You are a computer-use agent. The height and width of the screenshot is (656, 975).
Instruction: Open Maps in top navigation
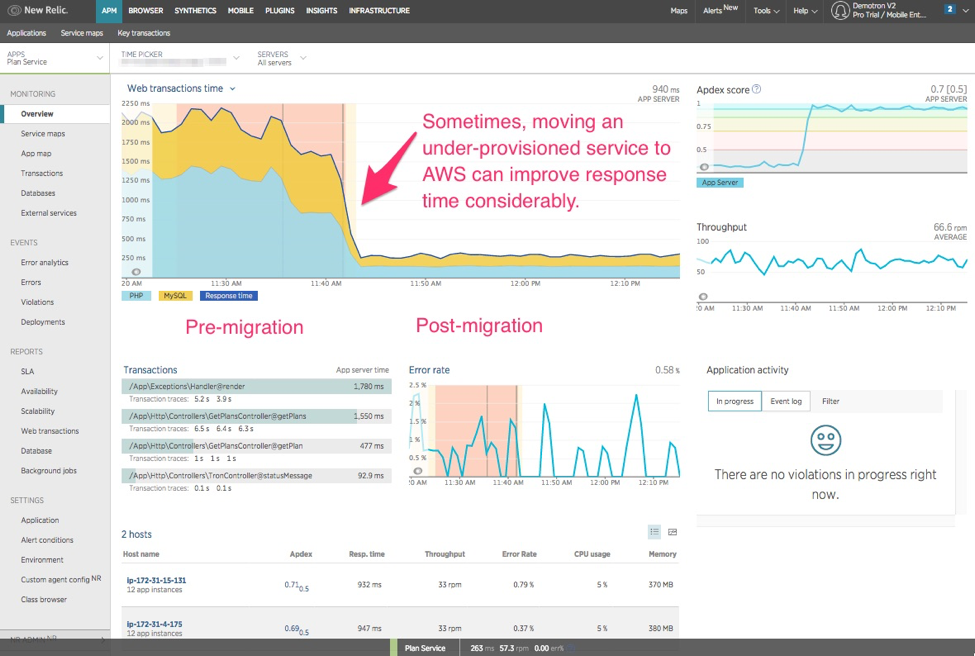[x=679, y=11]
